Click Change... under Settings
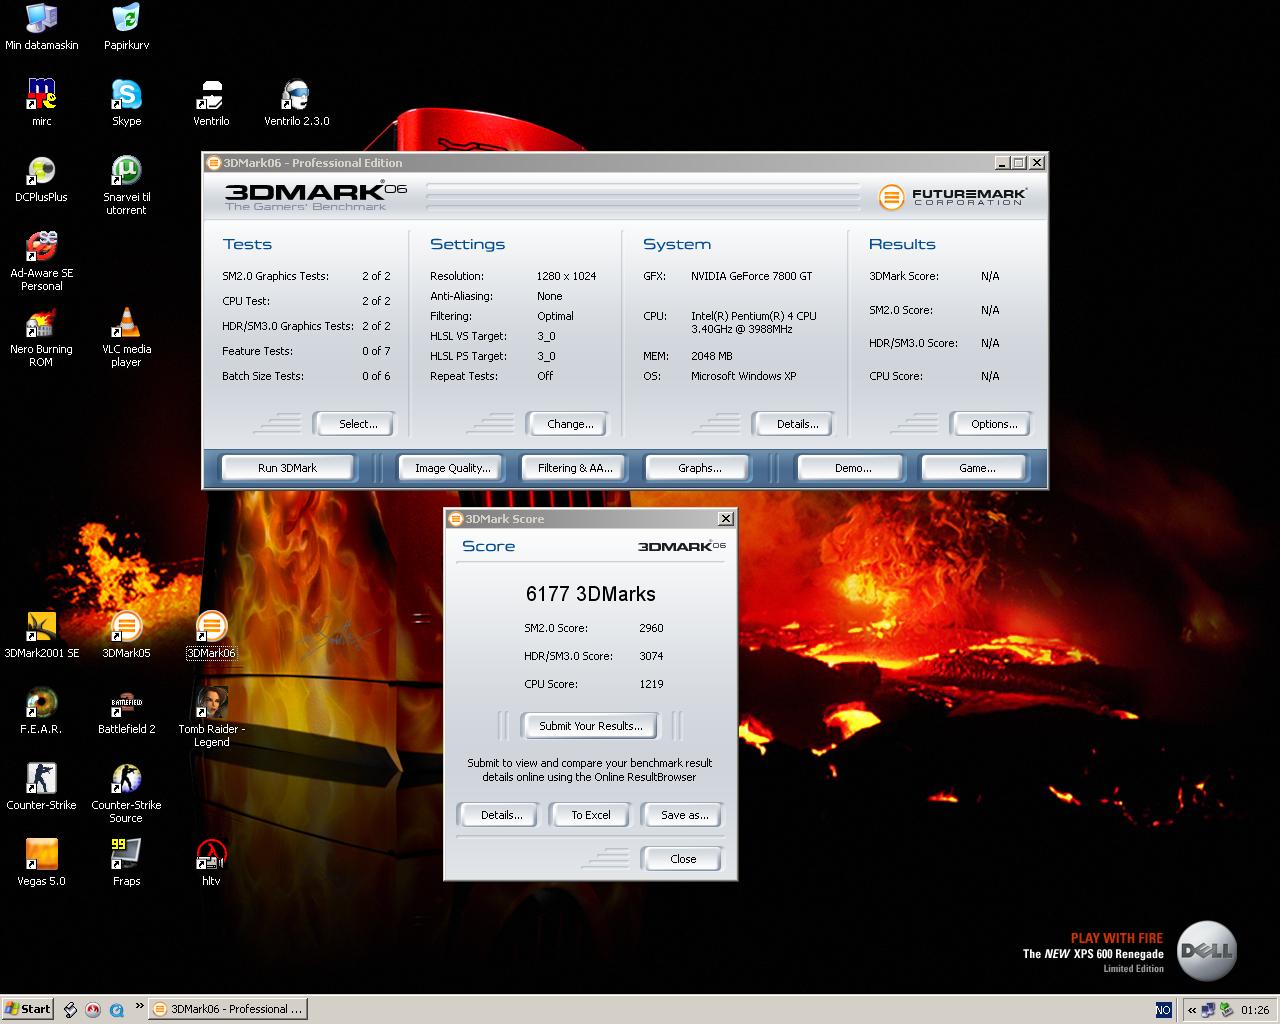 pos(569,424)
